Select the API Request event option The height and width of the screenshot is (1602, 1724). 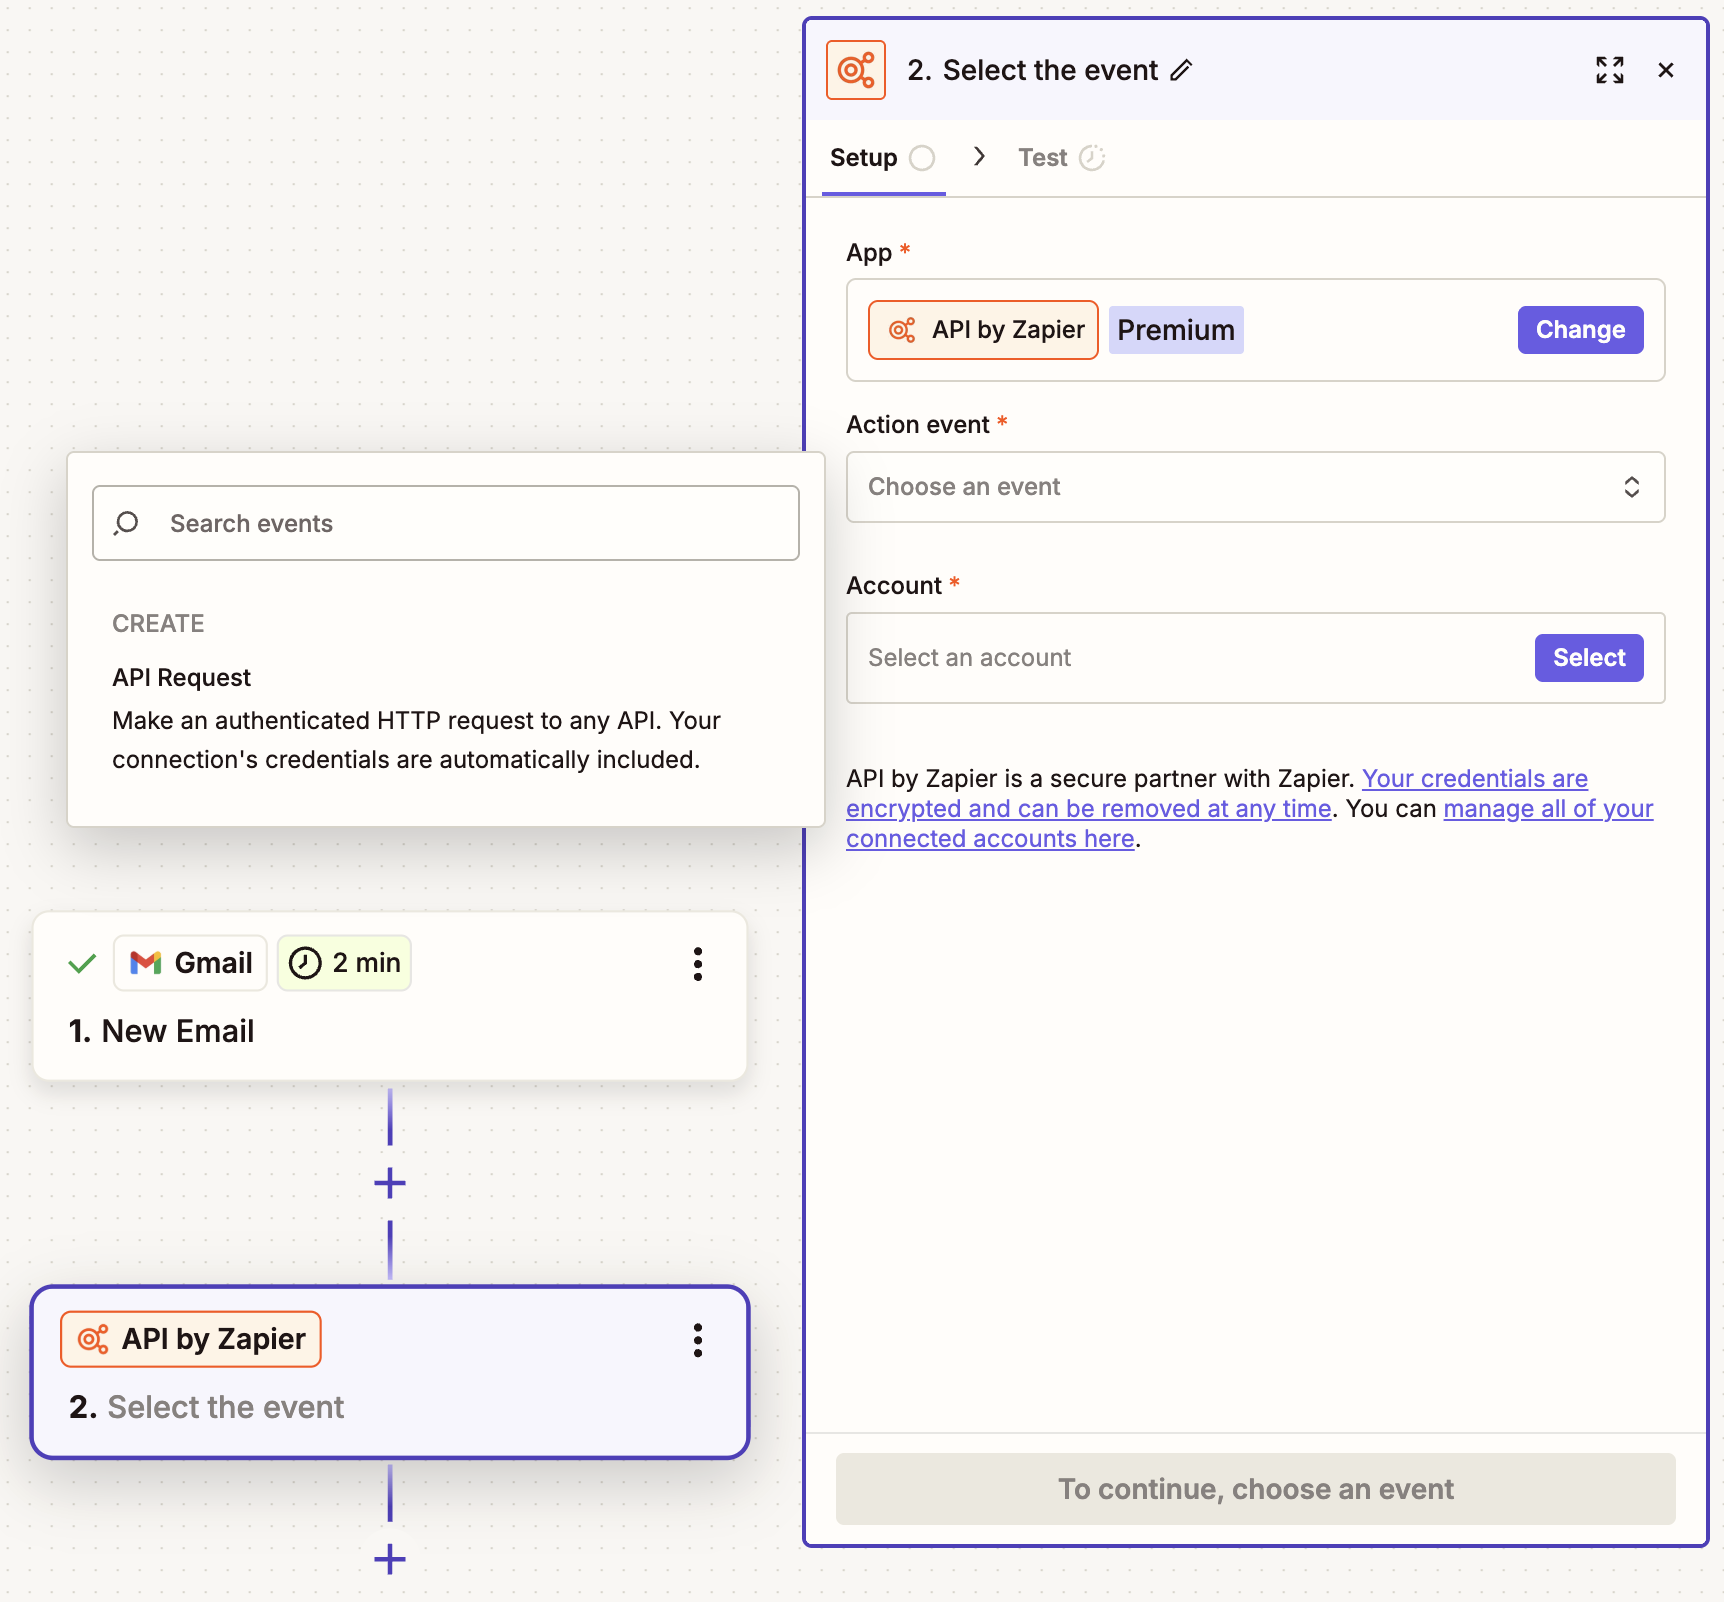click(445, 718)
